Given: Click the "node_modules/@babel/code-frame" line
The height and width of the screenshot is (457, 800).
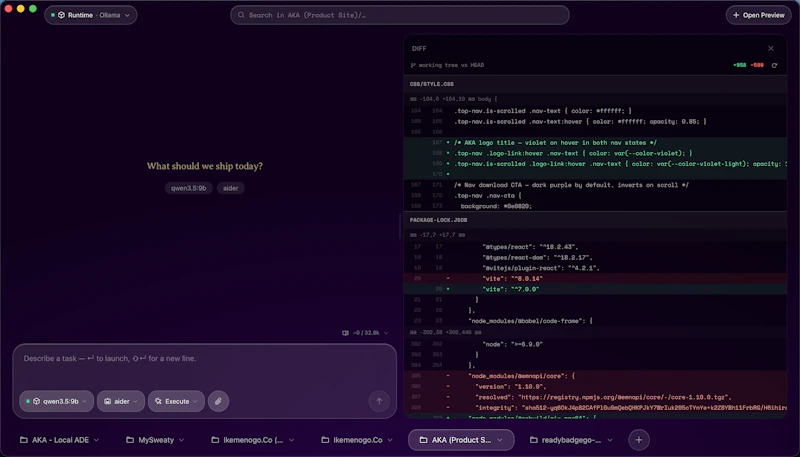Looking at the screenshot, I should (595, 321).
